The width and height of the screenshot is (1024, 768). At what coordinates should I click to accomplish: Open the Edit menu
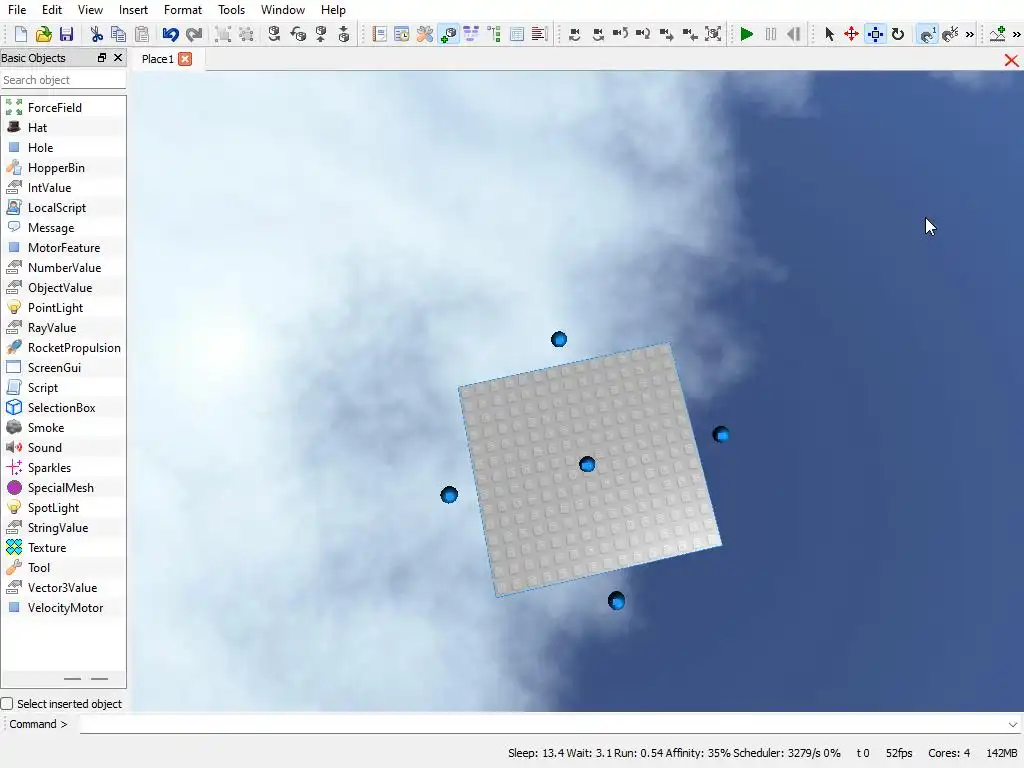[x=52, y=10]
